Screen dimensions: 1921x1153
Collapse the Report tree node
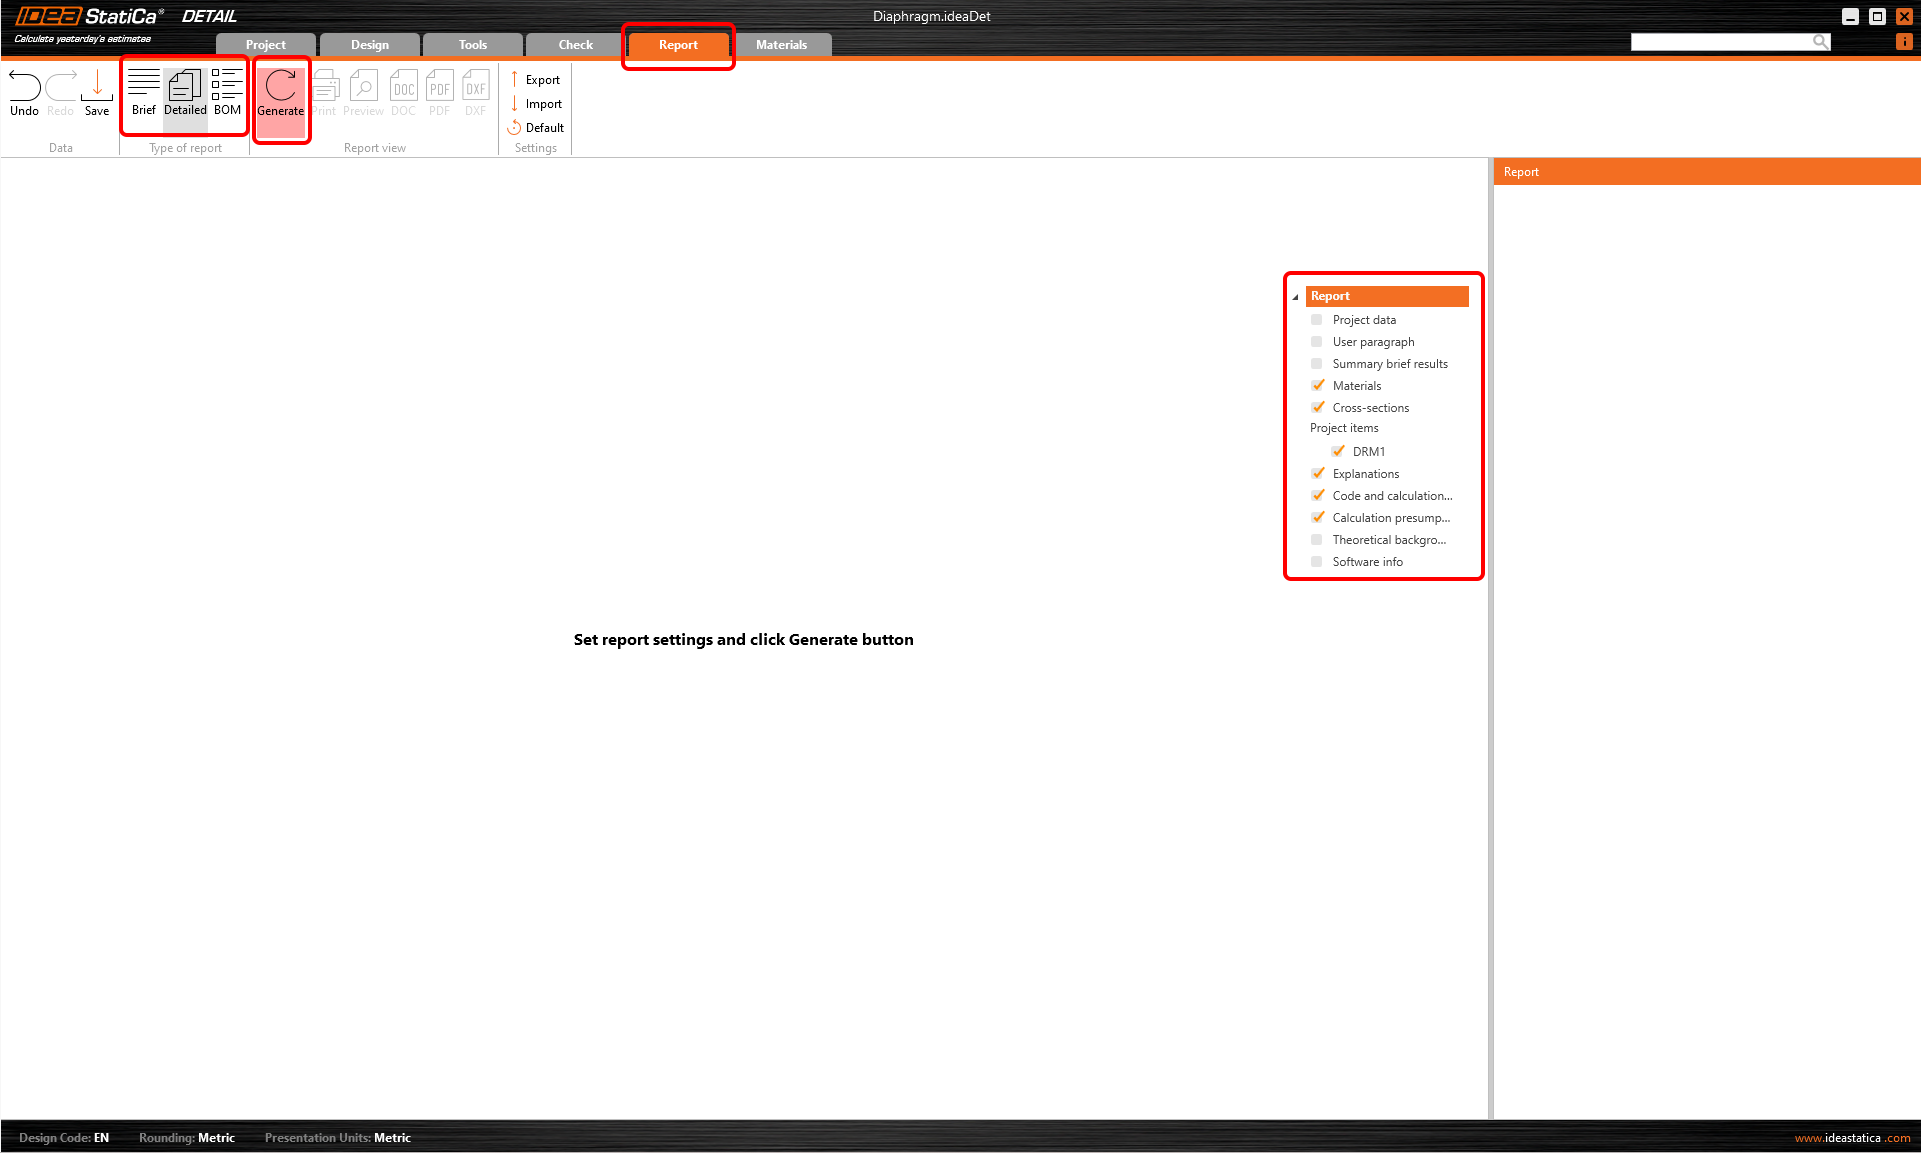(1295, 297)
